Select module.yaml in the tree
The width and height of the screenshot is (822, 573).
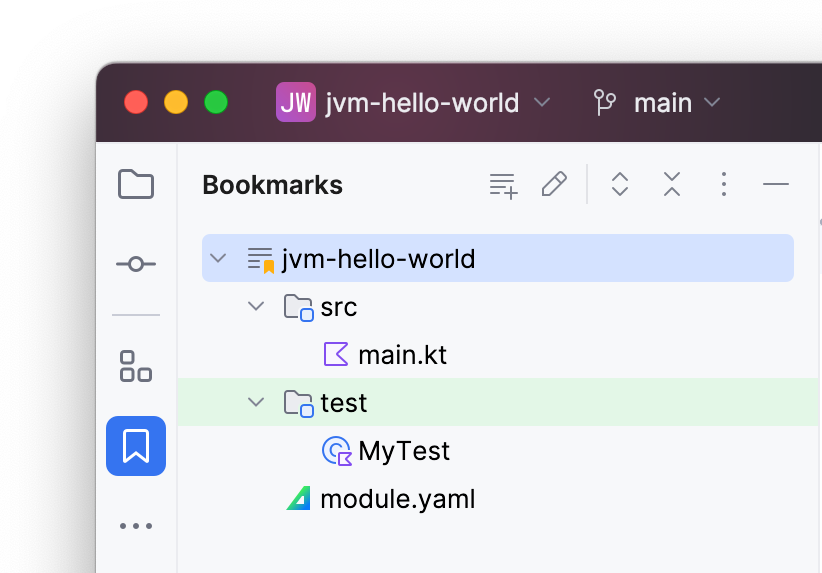click(x=397, y=499)
